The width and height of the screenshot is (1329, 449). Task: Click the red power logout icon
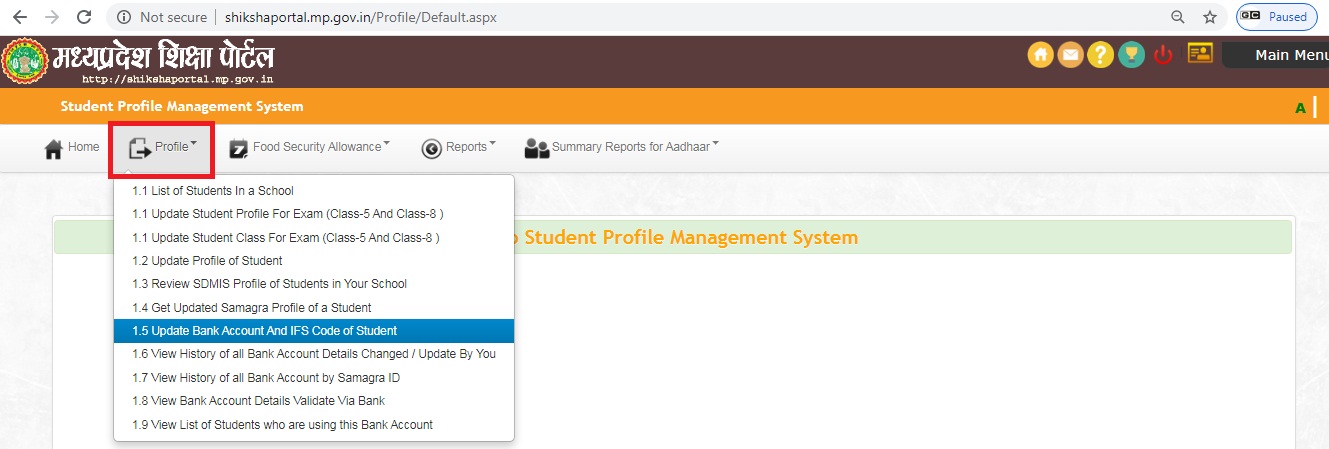click(1163, 55)
